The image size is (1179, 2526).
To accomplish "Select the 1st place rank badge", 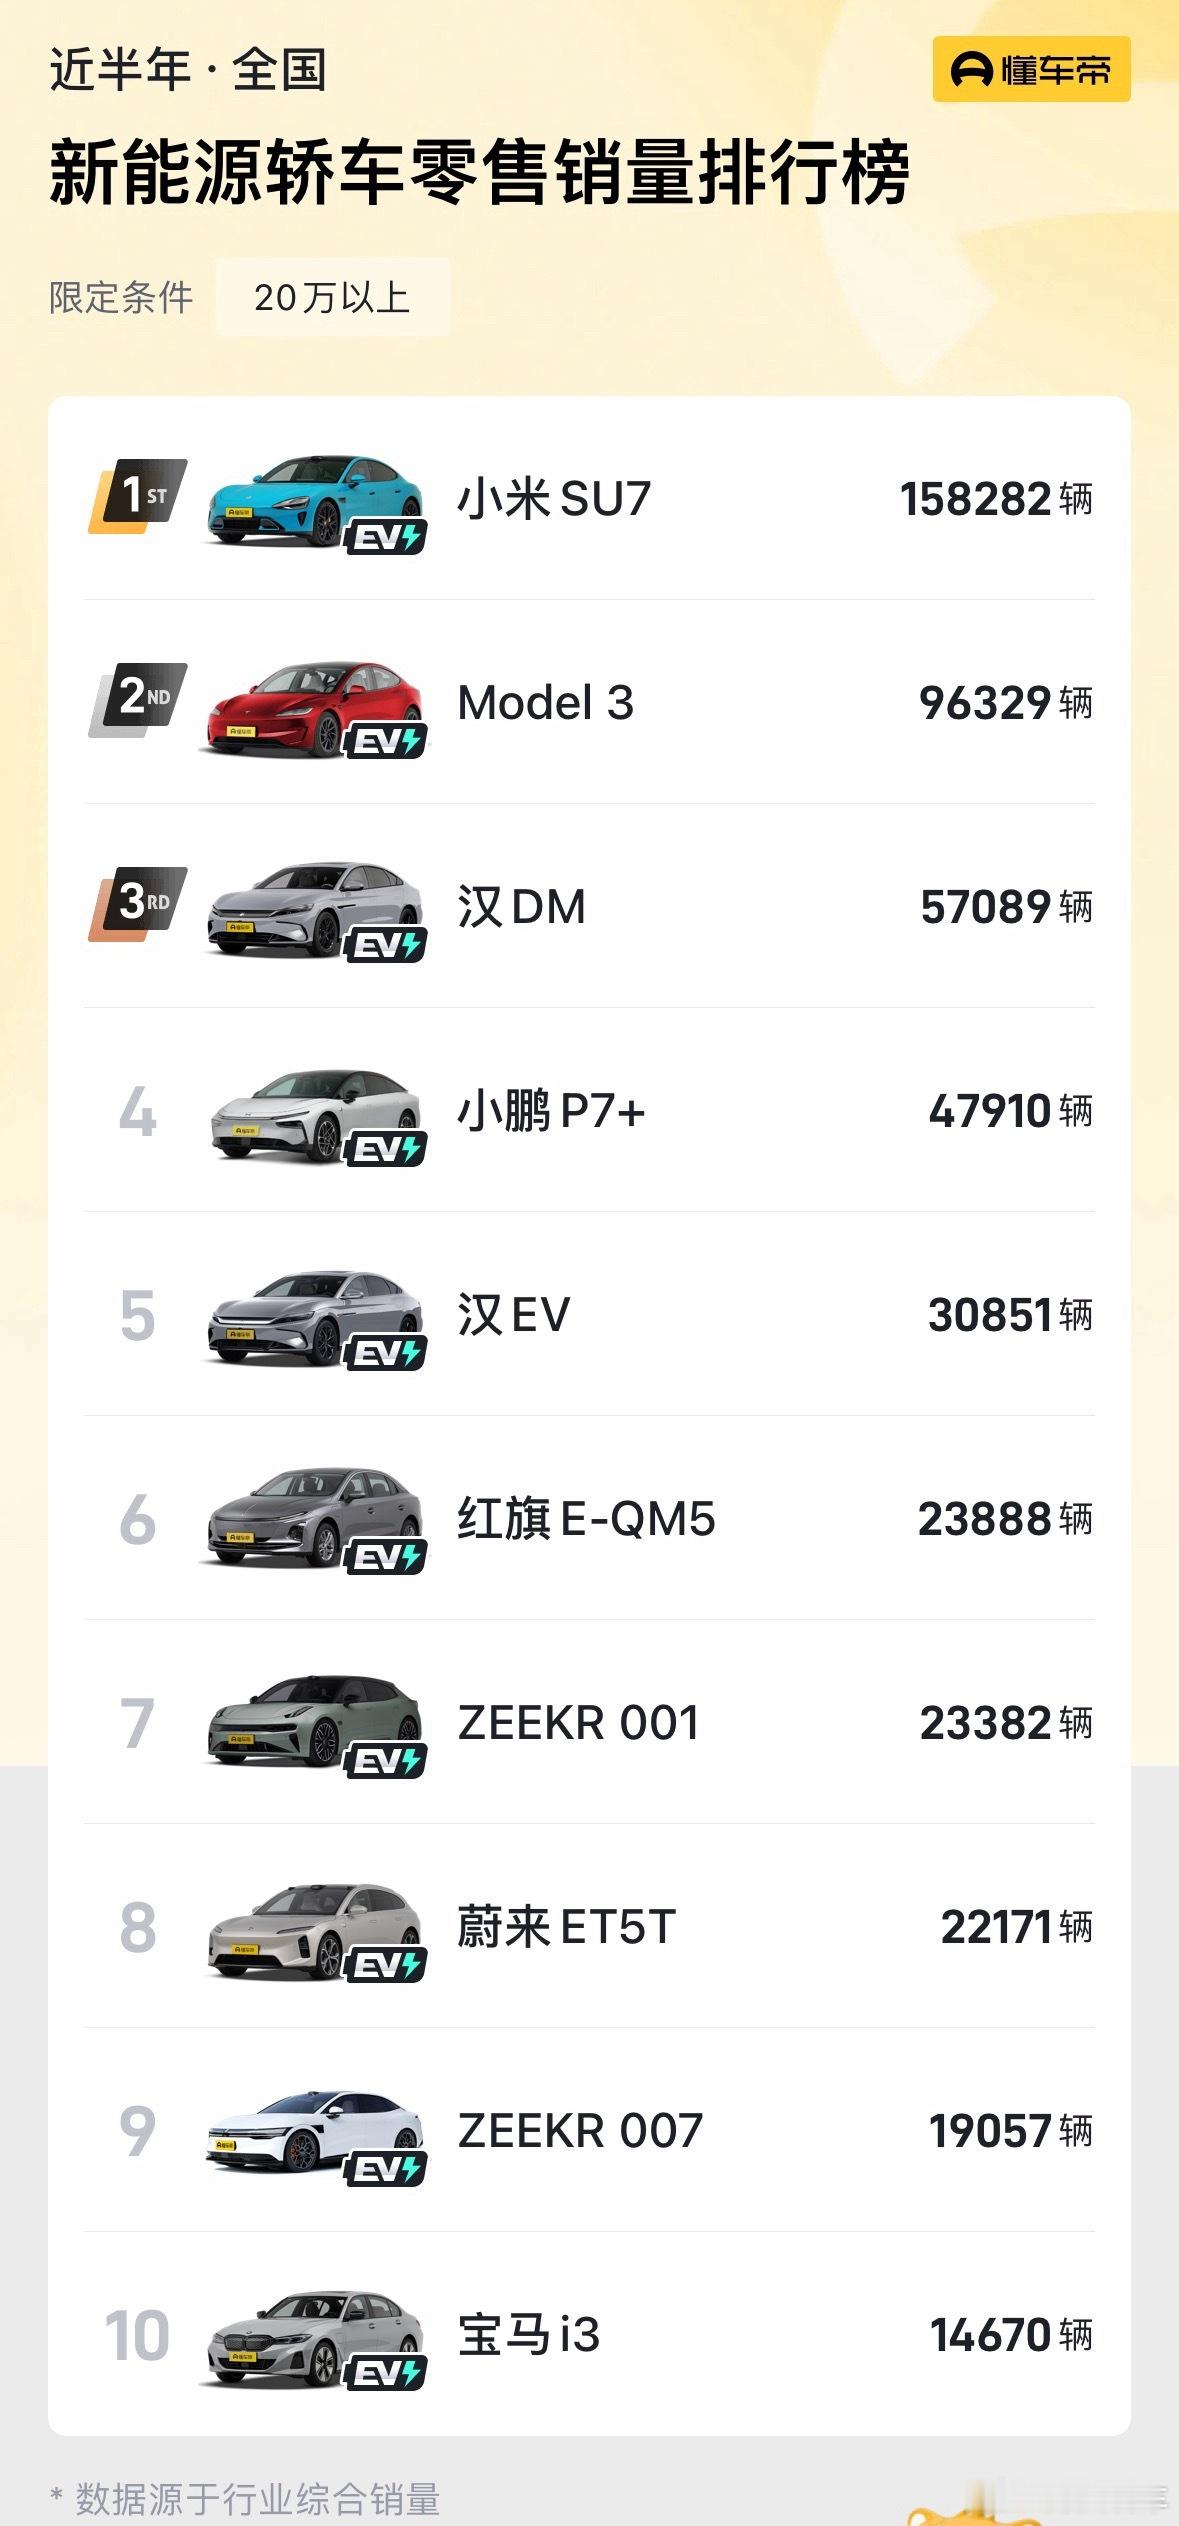I will point(138,495).
